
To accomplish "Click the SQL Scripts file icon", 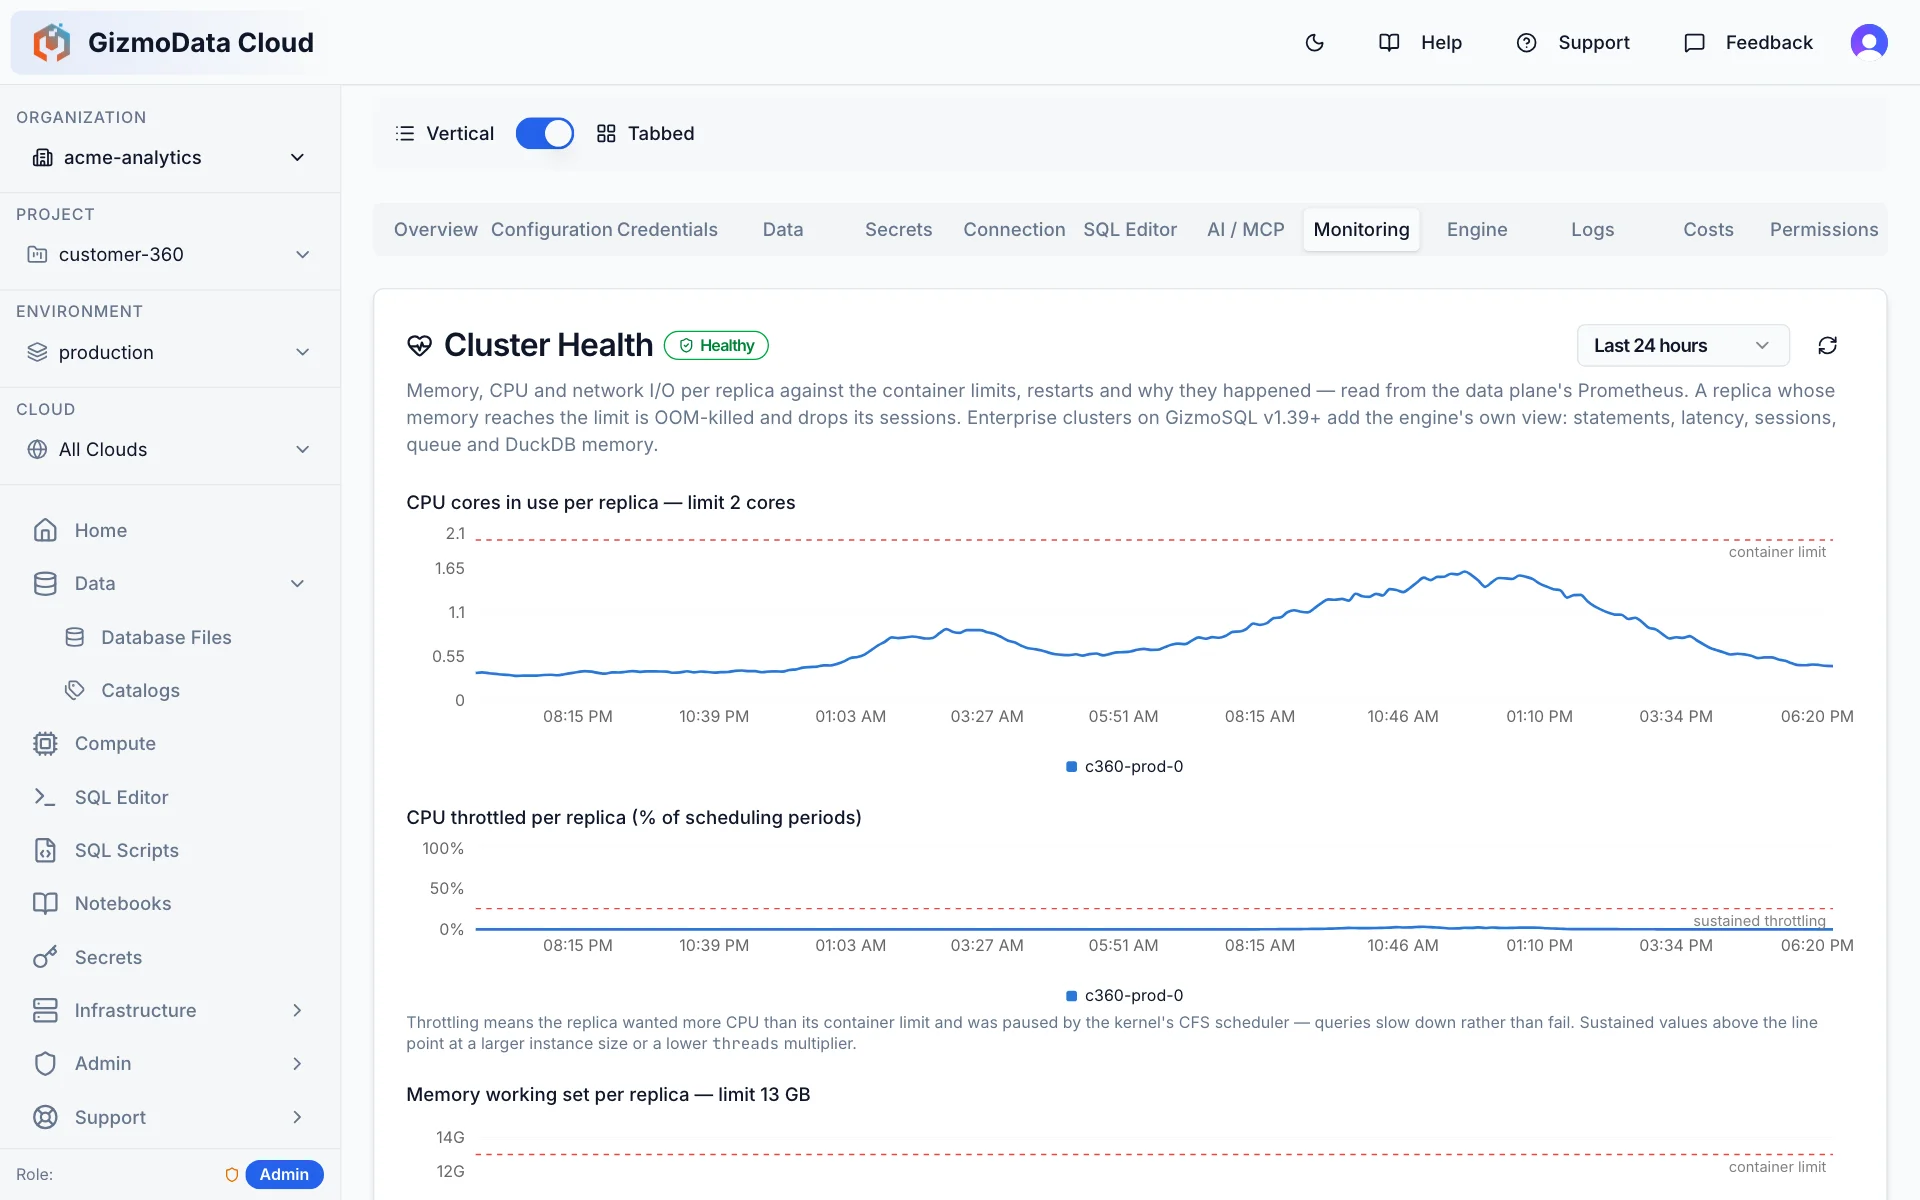I will point(45,850).
